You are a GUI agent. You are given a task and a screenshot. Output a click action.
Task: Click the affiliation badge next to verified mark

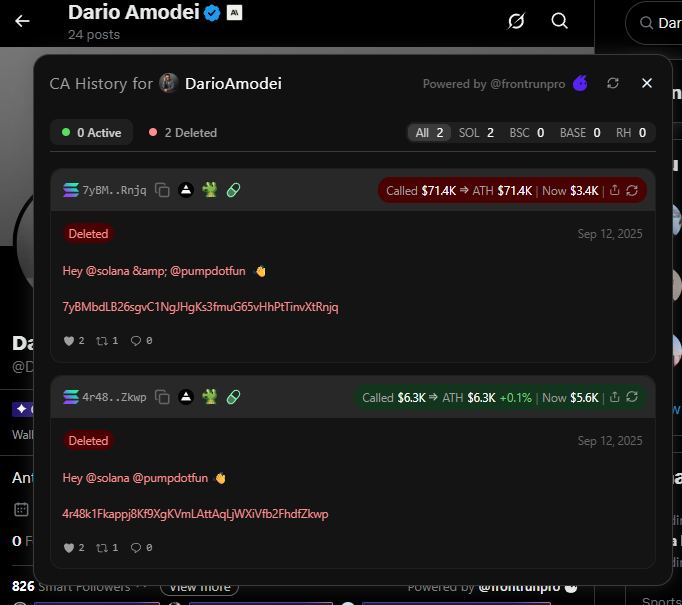click(x=234, y=13)
